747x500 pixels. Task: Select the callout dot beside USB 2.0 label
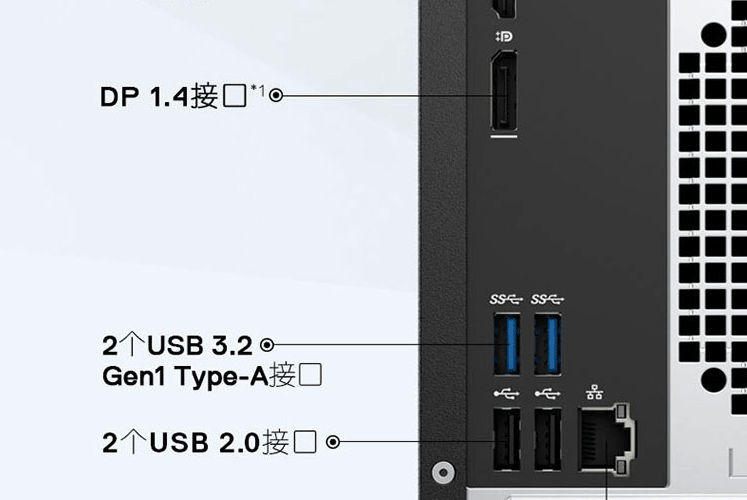333,442
